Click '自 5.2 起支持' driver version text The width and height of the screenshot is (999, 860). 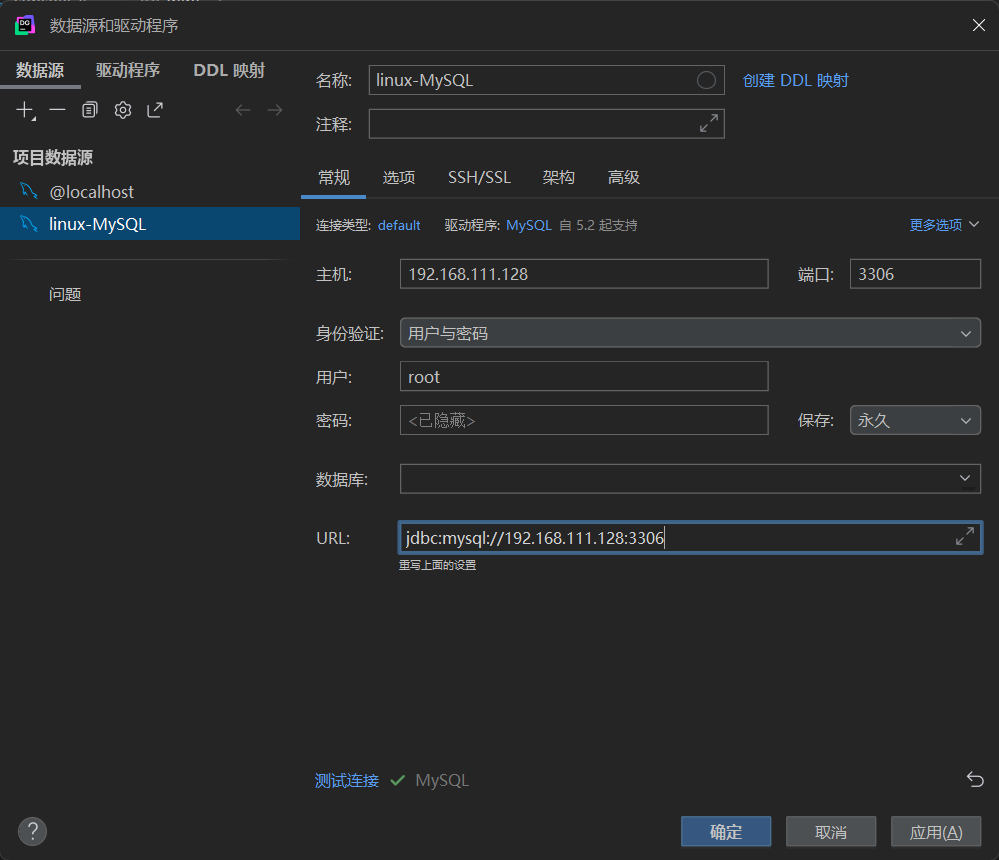click(598, 226)
